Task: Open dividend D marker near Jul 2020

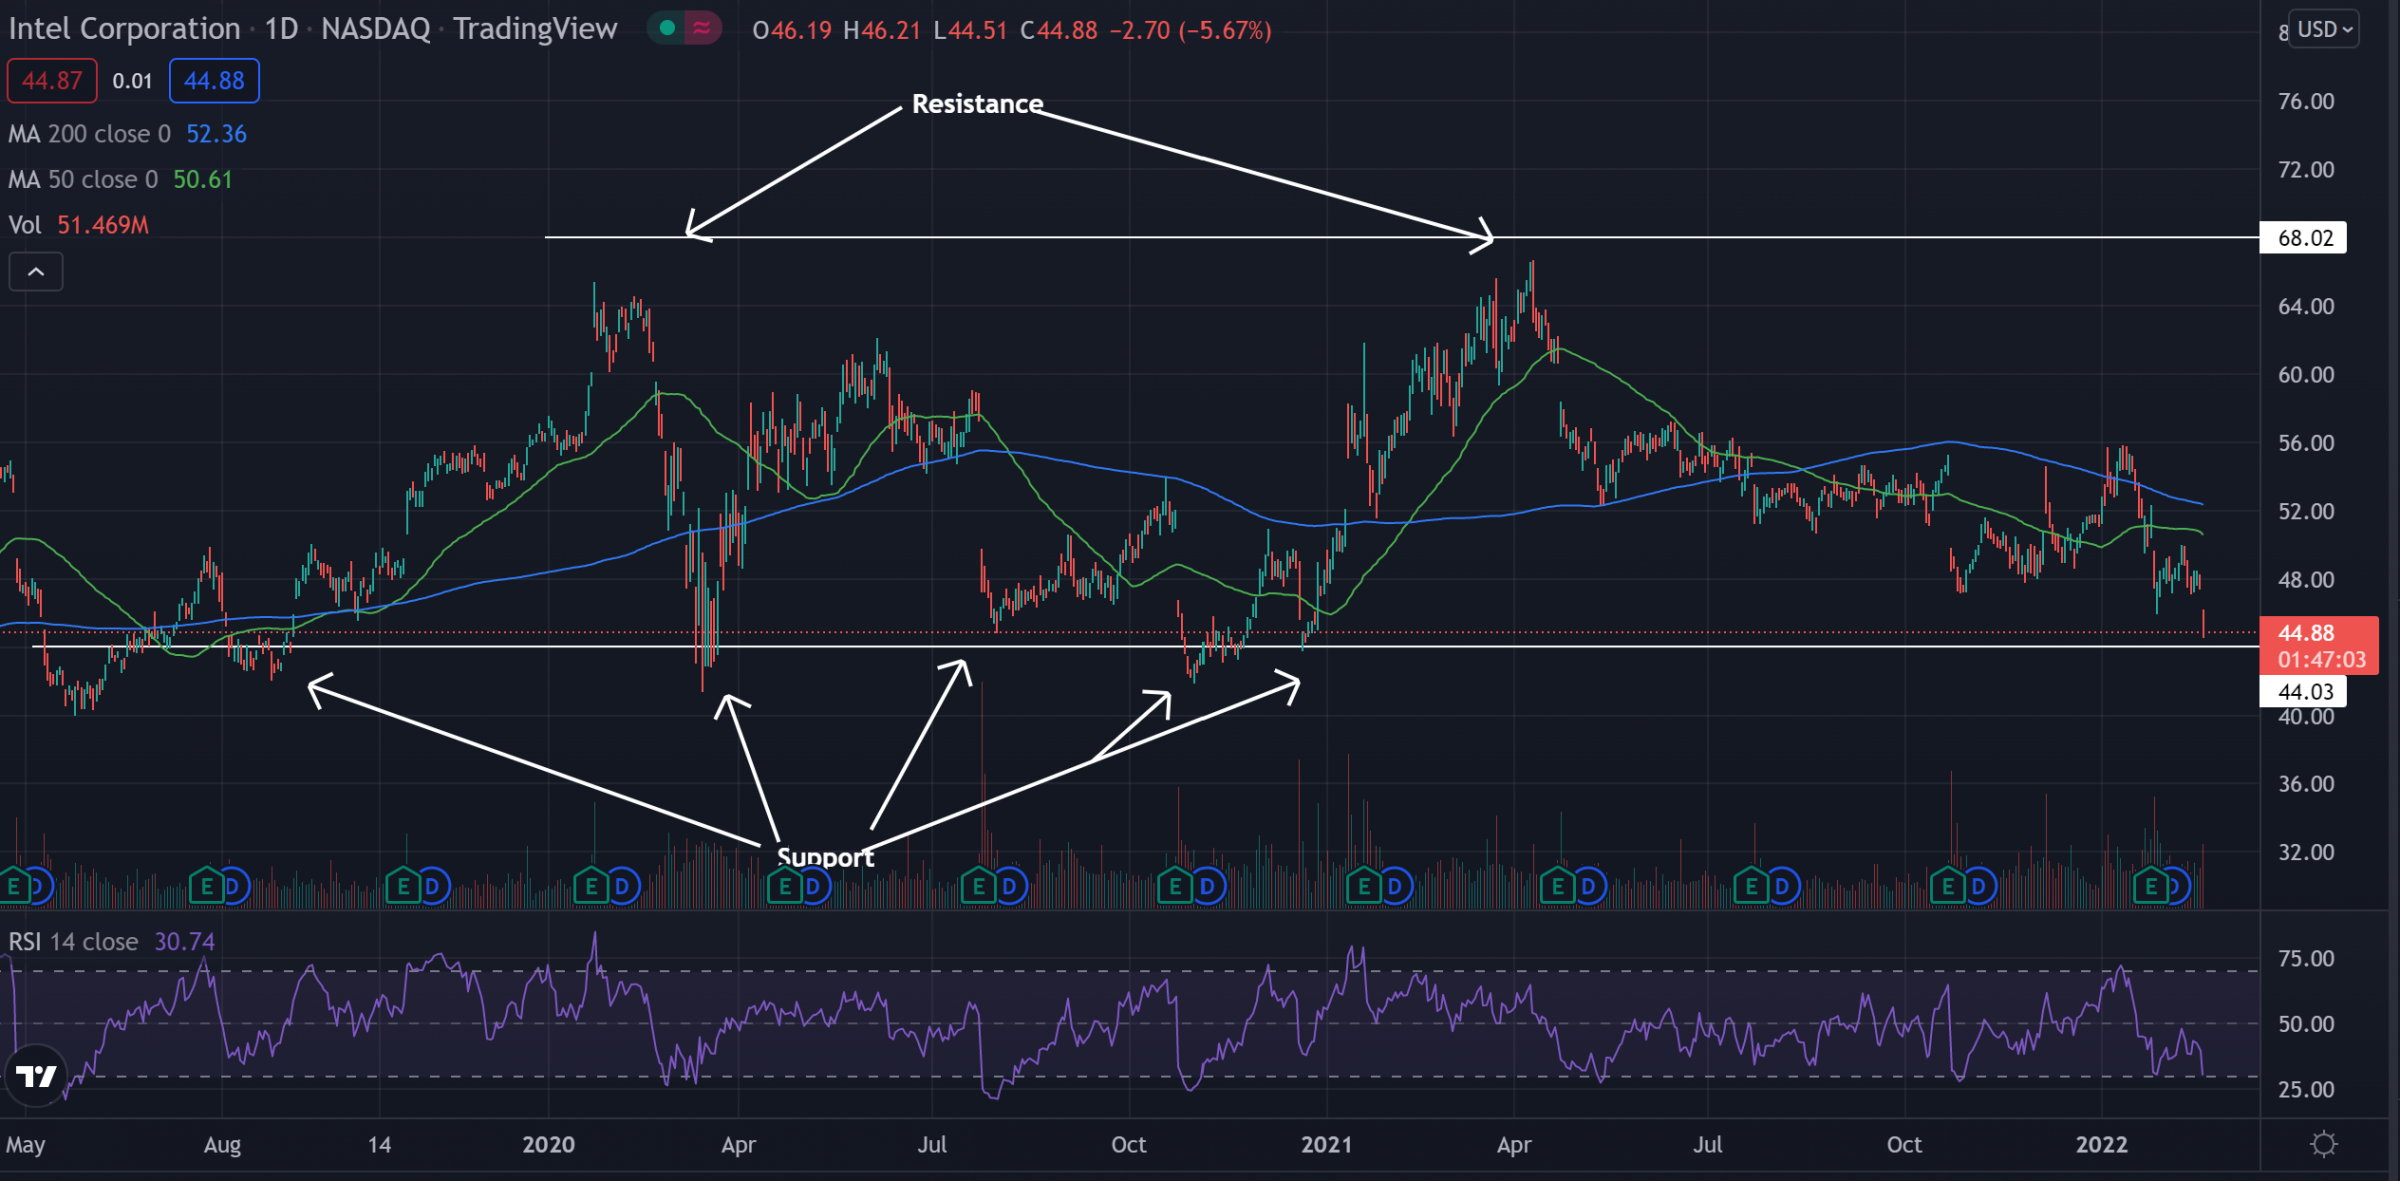Action: coord(1010,886)
